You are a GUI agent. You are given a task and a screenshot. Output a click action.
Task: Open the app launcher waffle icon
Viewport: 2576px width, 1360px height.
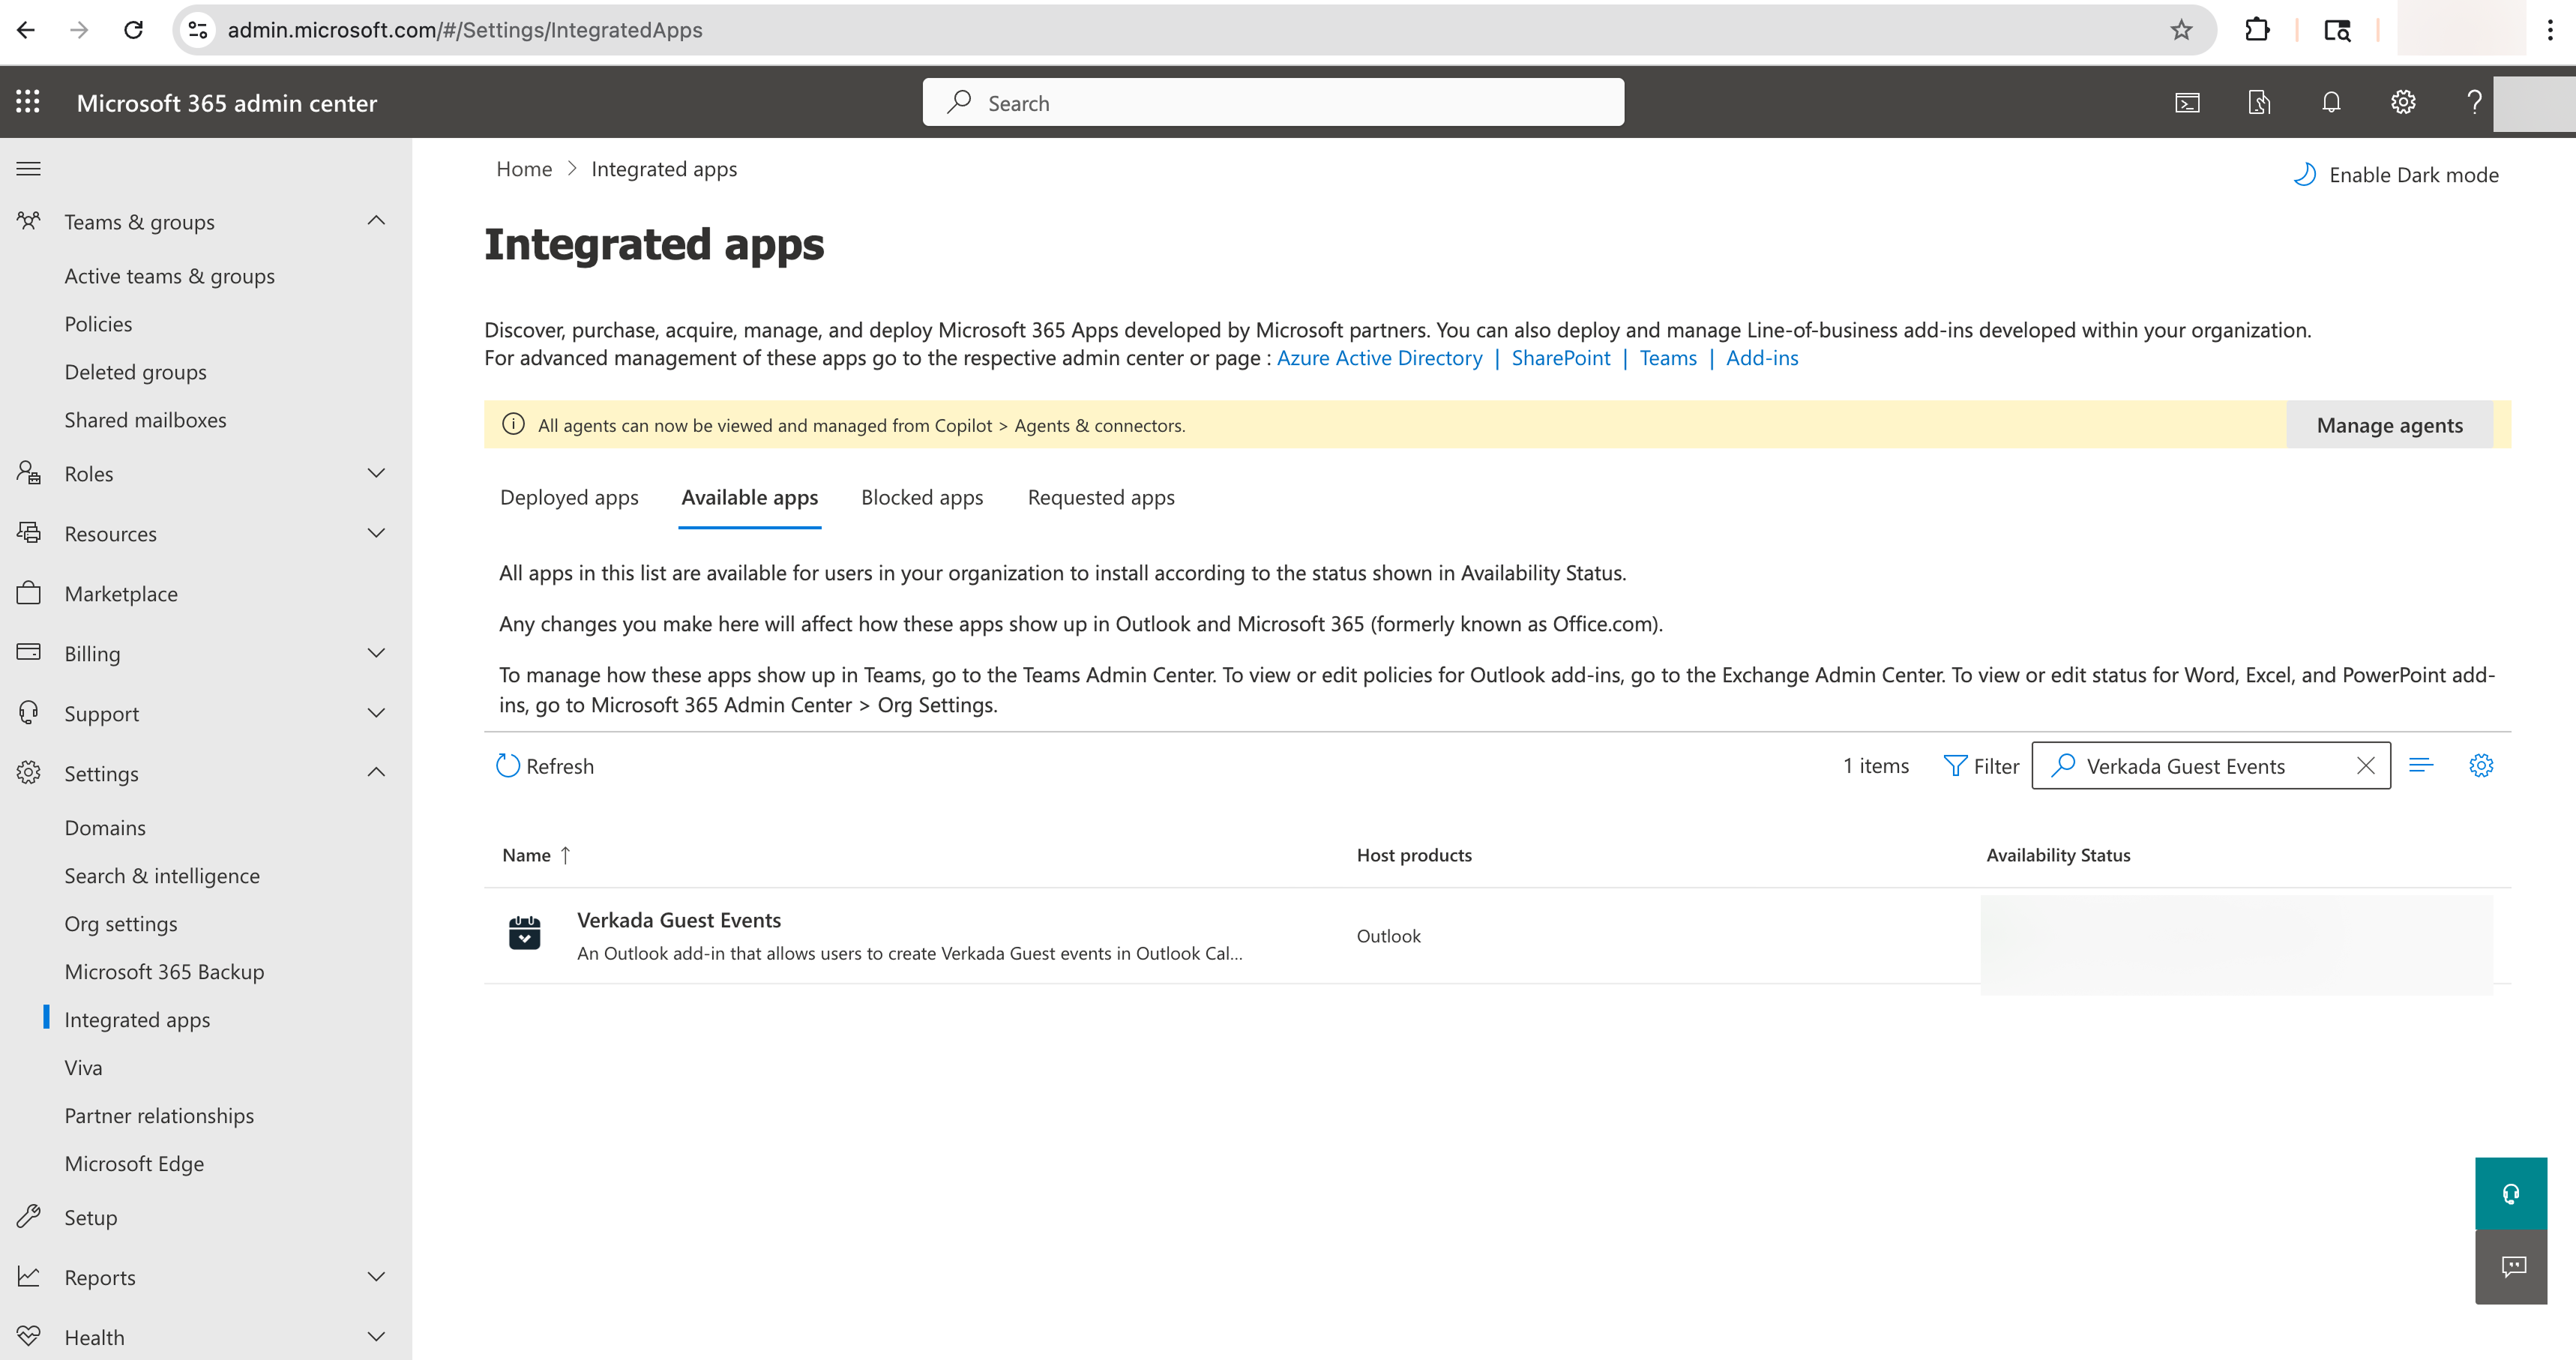click(28, 102)
